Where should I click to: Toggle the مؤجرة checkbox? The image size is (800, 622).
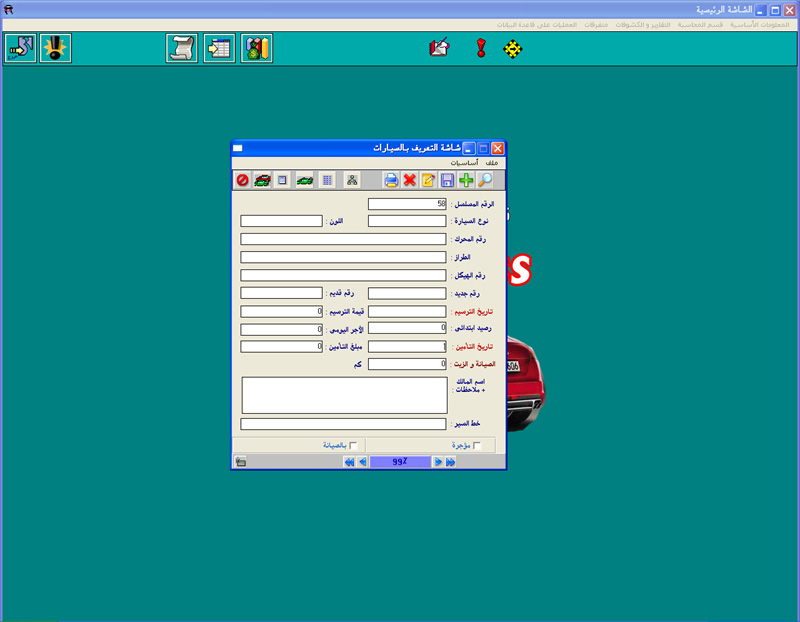477,445
